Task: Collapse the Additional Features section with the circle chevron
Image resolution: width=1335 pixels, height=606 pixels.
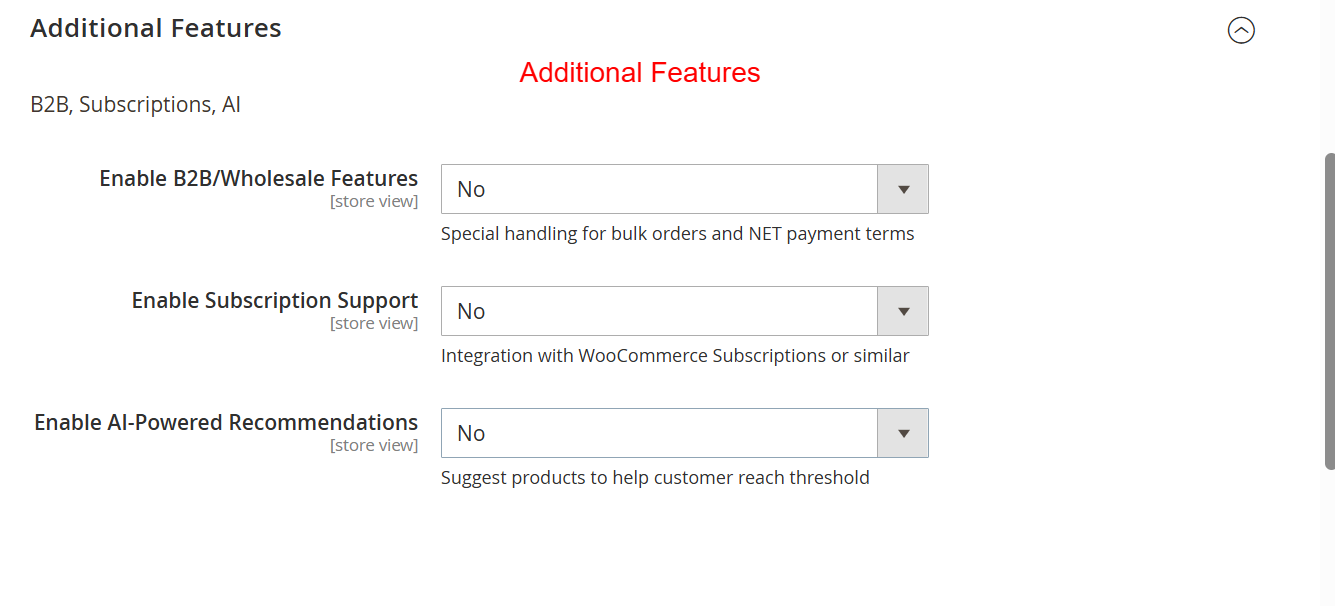Action: (x=1241, y=31)
